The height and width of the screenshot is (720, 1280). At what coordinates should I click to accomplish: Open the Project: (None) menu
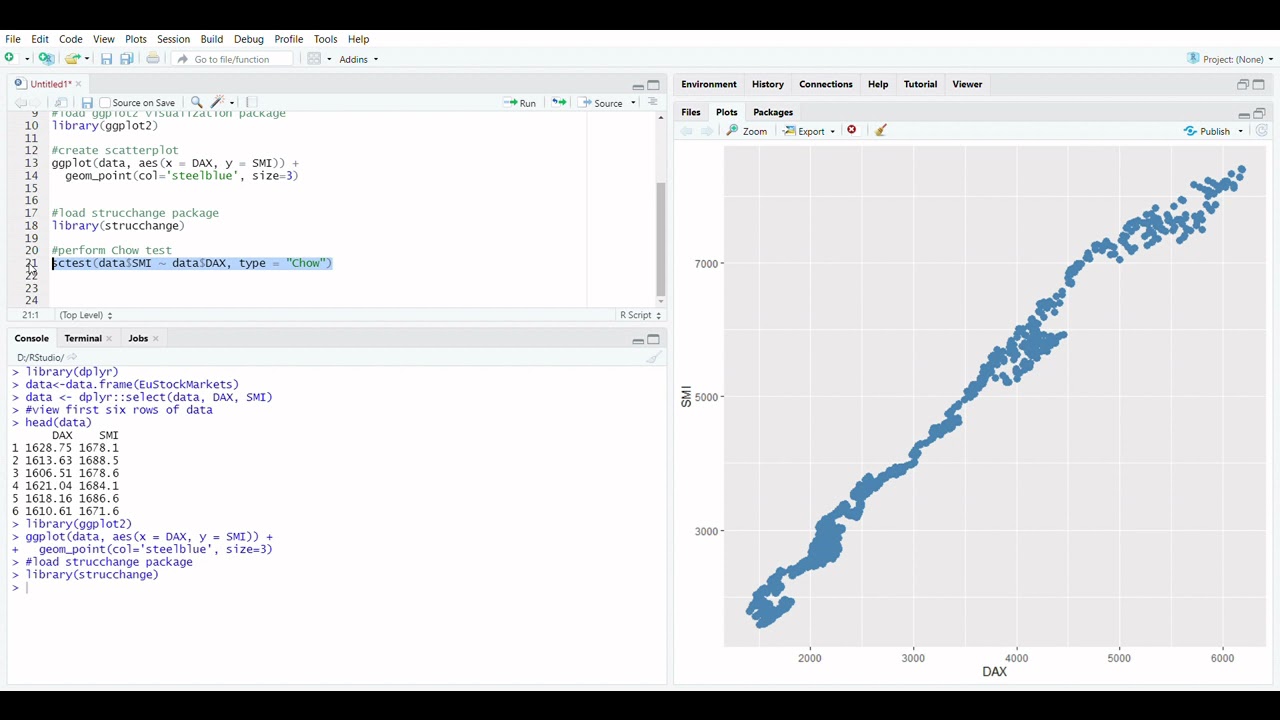click(x=1230, y=59)
